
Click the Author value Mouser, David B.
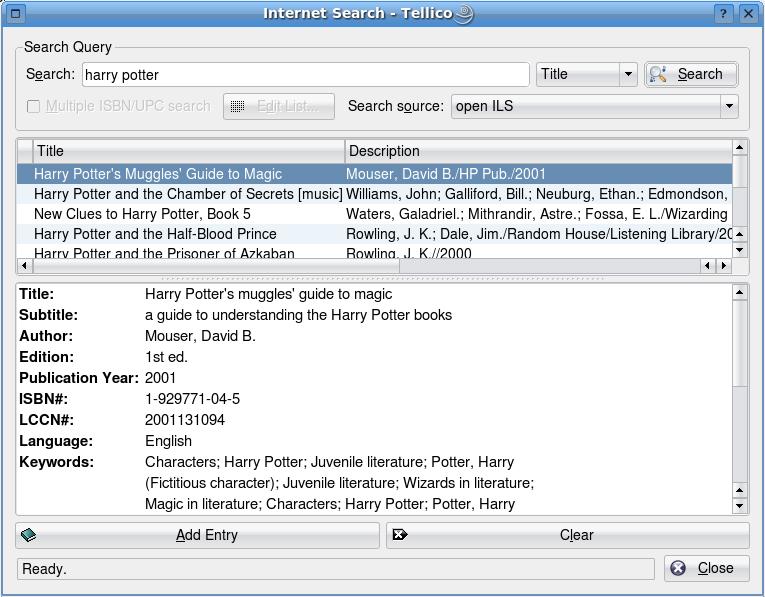[200, 336]
